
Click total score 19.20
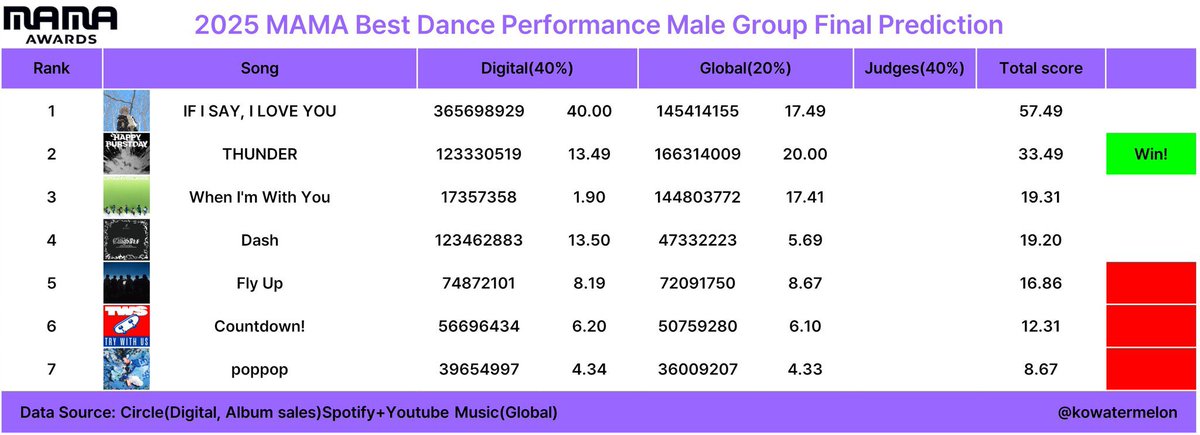1040,240
